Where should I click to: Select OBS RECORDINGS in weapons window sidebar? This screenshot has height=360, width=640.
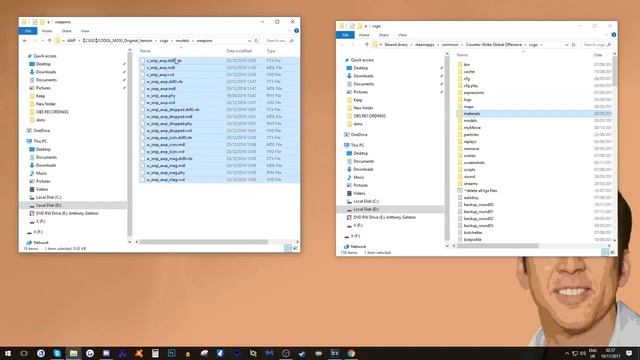pyautogui.click(x=52, y=112)
